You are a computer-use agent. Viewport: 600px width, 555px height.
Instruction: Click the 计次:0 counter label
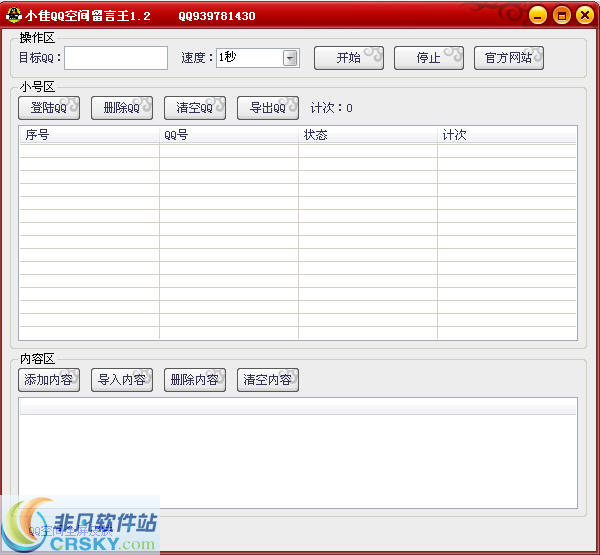[x=331, y=108]
